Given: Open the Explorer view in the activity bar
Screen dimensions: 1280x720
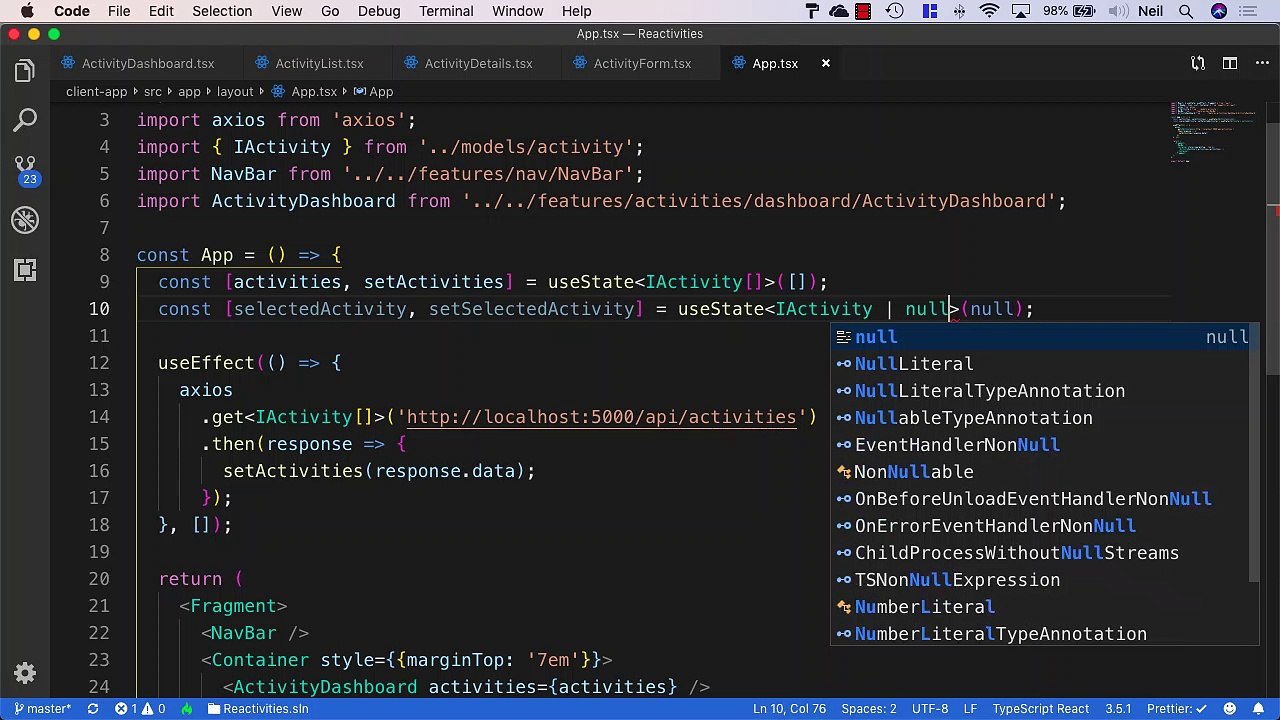Looking at the screenshot, I should click(25, 71).
